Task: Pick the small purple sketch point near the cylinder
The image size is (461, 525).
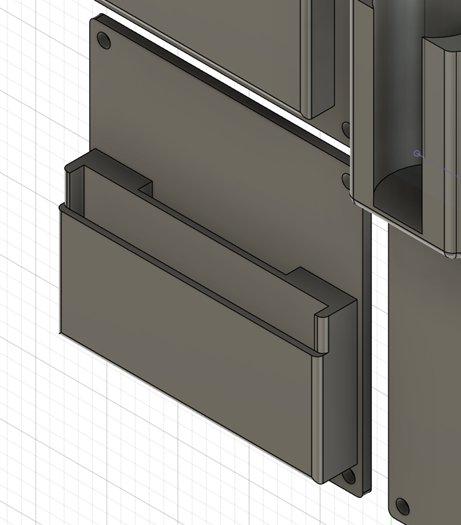Action: click(x=416, y=153)
